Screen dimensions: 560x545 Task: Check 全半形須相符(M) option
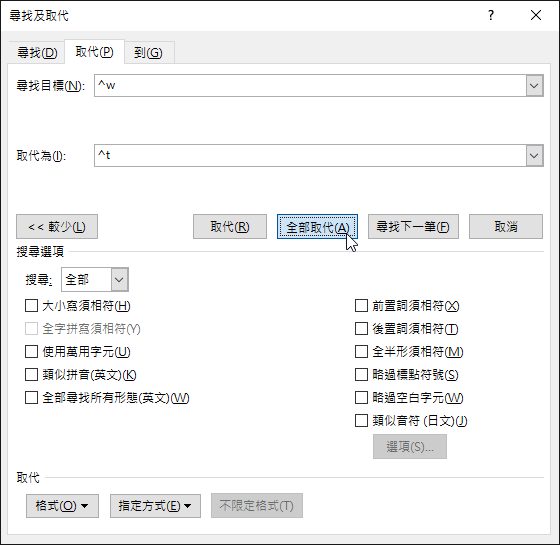(361, 351)
